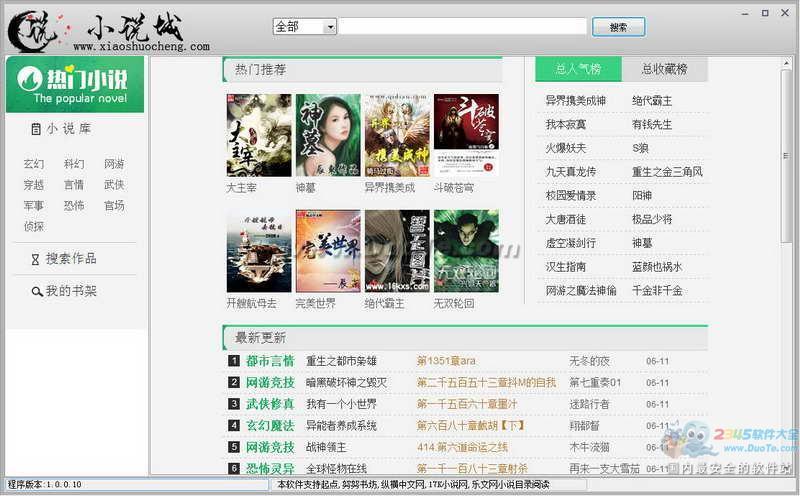Click the vertical scrollbar up arrow
Image resolution: width=800 pixels, height=496 pixels.
pos(786,63)
